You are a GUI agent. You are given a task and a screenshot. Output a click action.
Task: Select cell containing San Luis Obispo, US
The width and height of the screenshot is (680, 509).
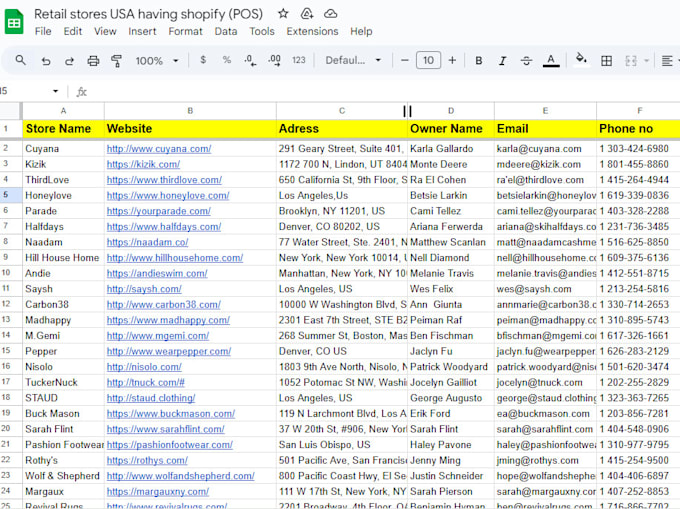coord(342,445)
